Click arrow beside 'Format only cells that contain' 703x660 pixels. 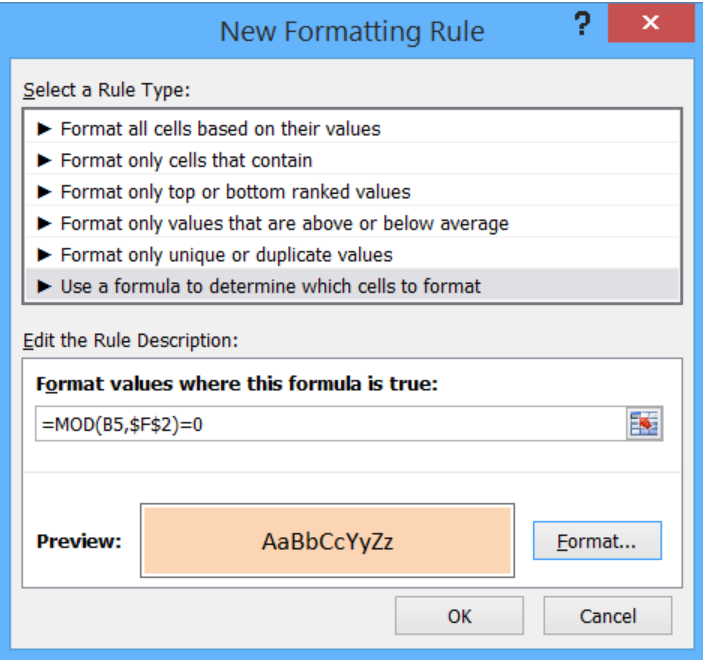point(44,161)
